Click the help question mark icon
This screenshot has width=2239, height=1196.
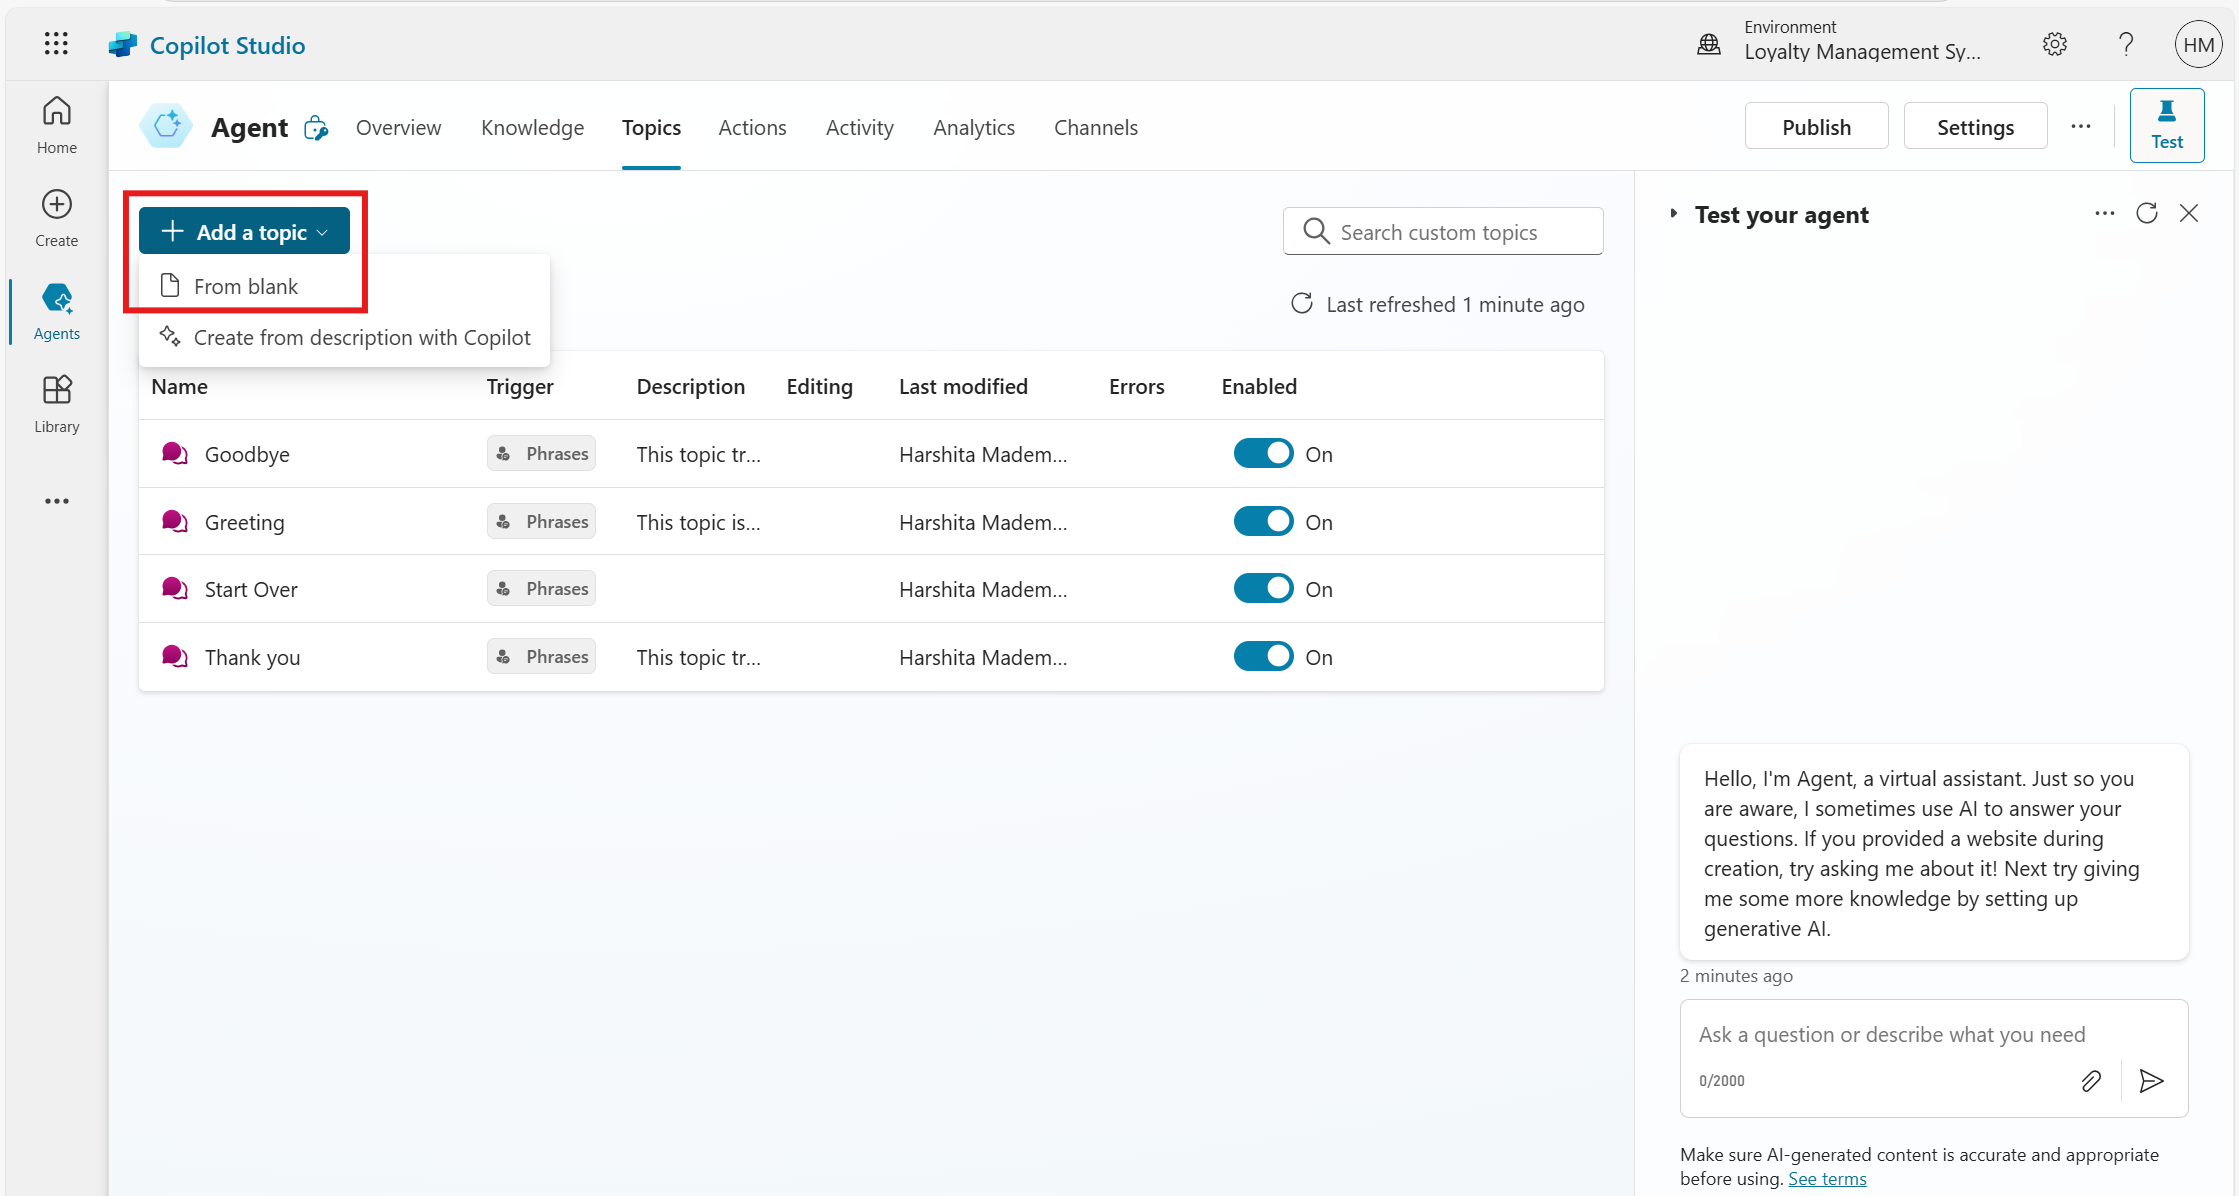point(2127,45)
